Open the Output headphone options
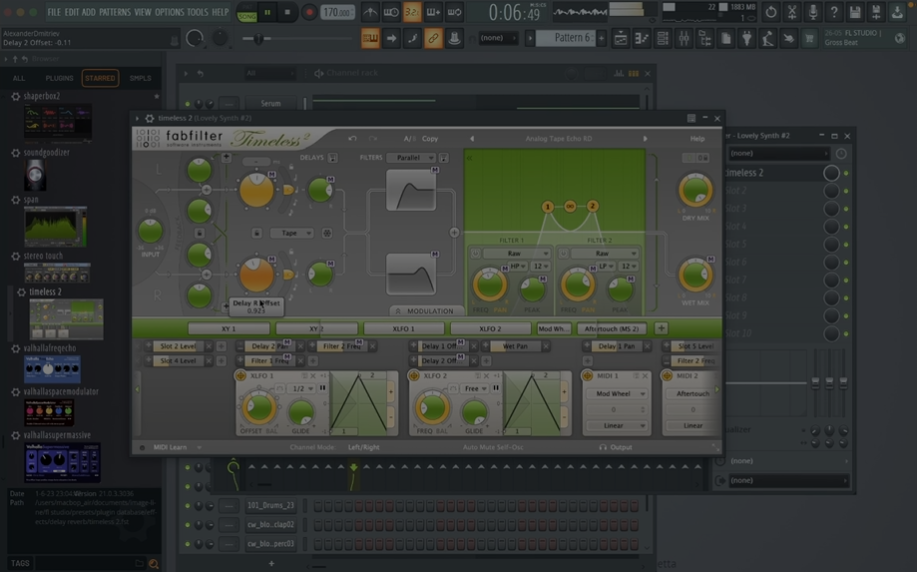This screenshot has width=917, height=572. point(615,447)
